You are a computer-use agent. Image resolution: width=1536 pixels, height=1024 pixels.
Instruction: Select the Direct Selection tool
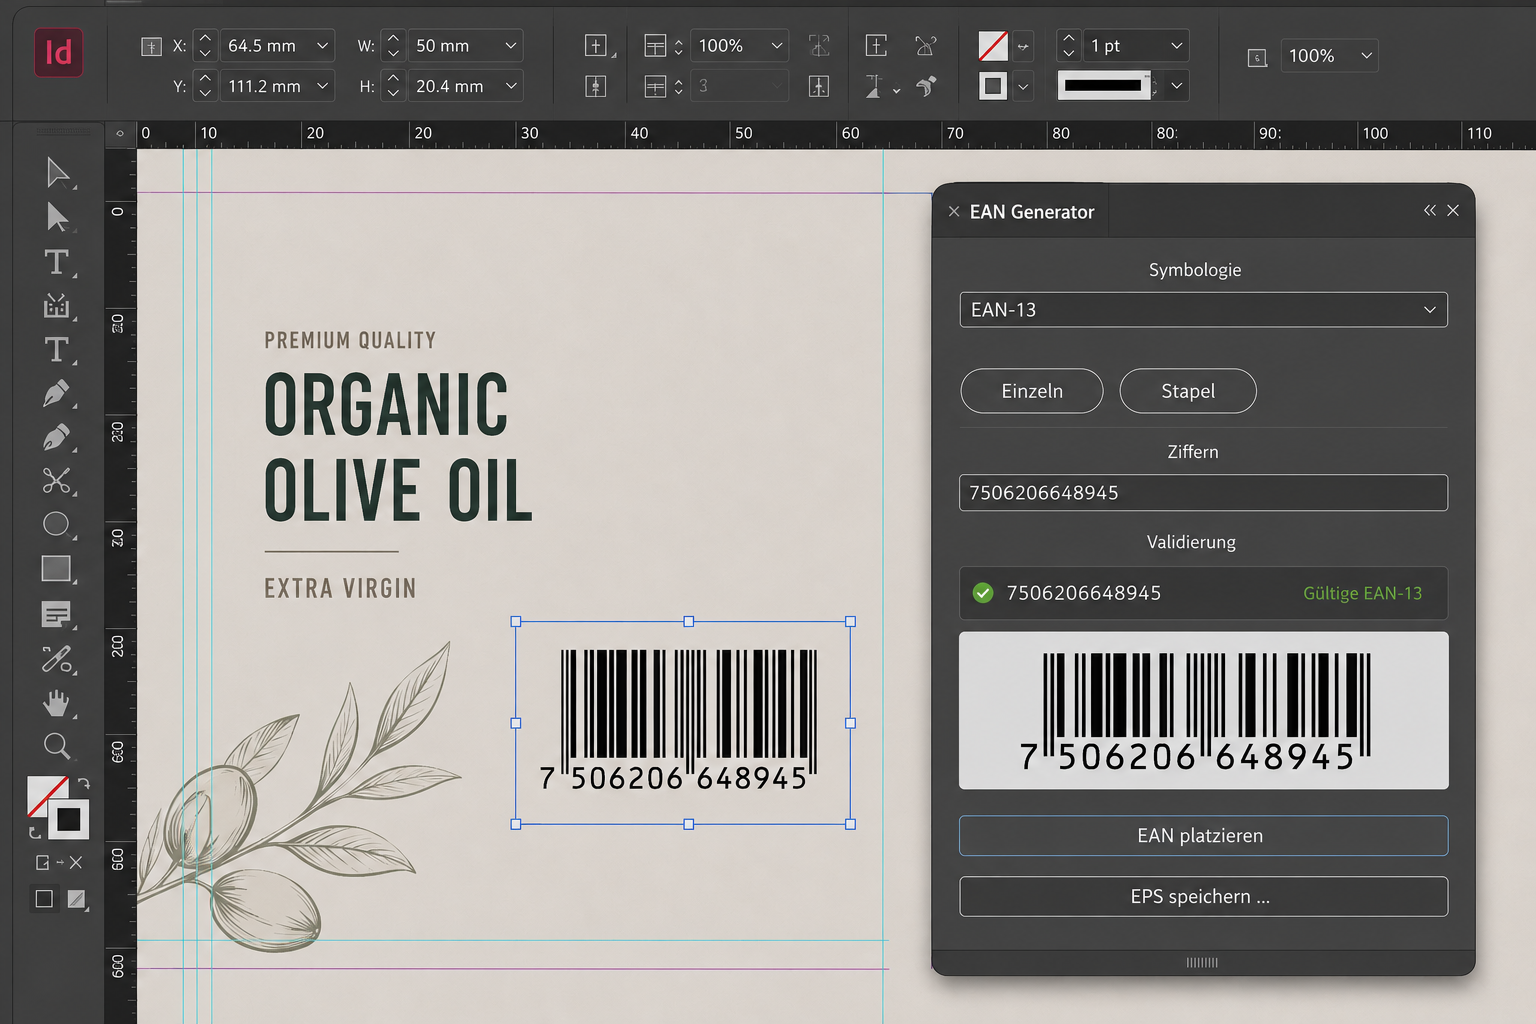(x=58, y=217)
